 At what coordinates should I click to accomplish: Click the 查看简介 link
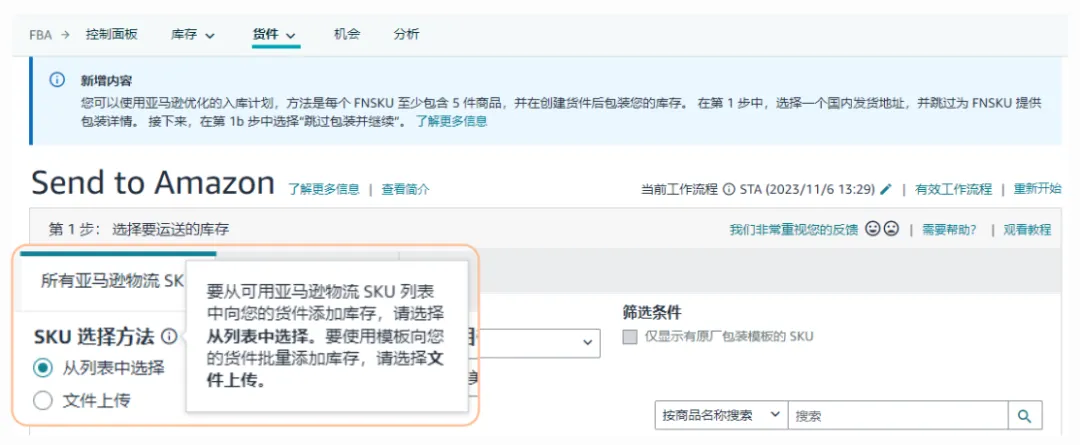406,189
